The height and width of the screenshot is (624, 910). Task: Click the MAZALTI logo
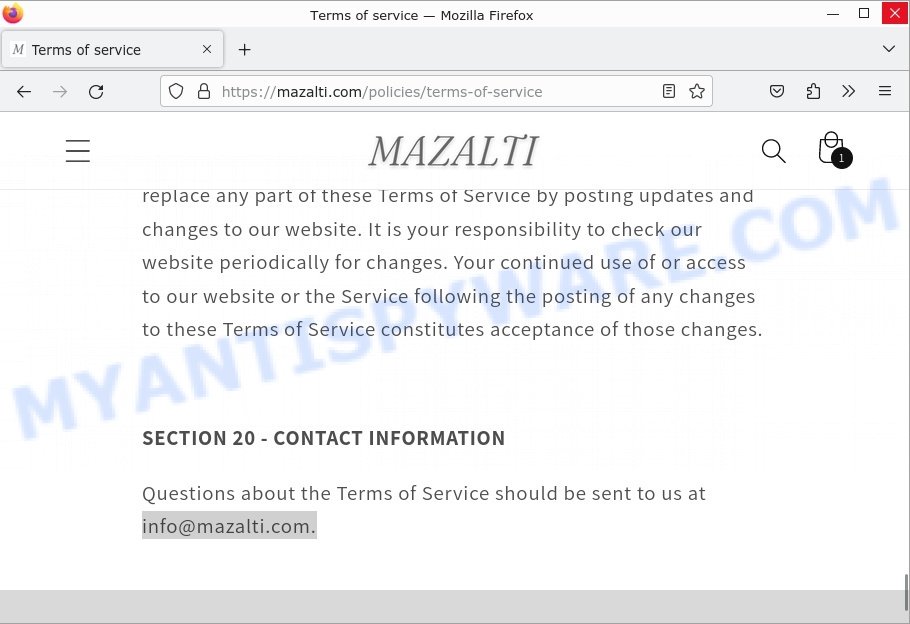coord(454,151)
